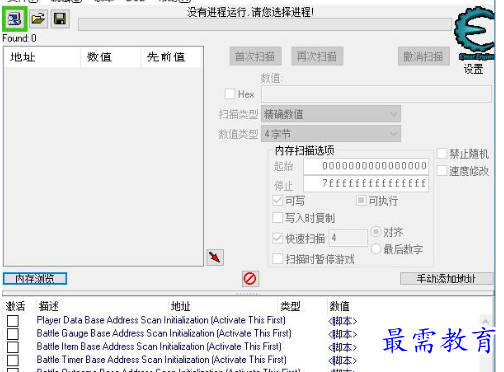Click the 先前值 column header in results list

(171, 57)
